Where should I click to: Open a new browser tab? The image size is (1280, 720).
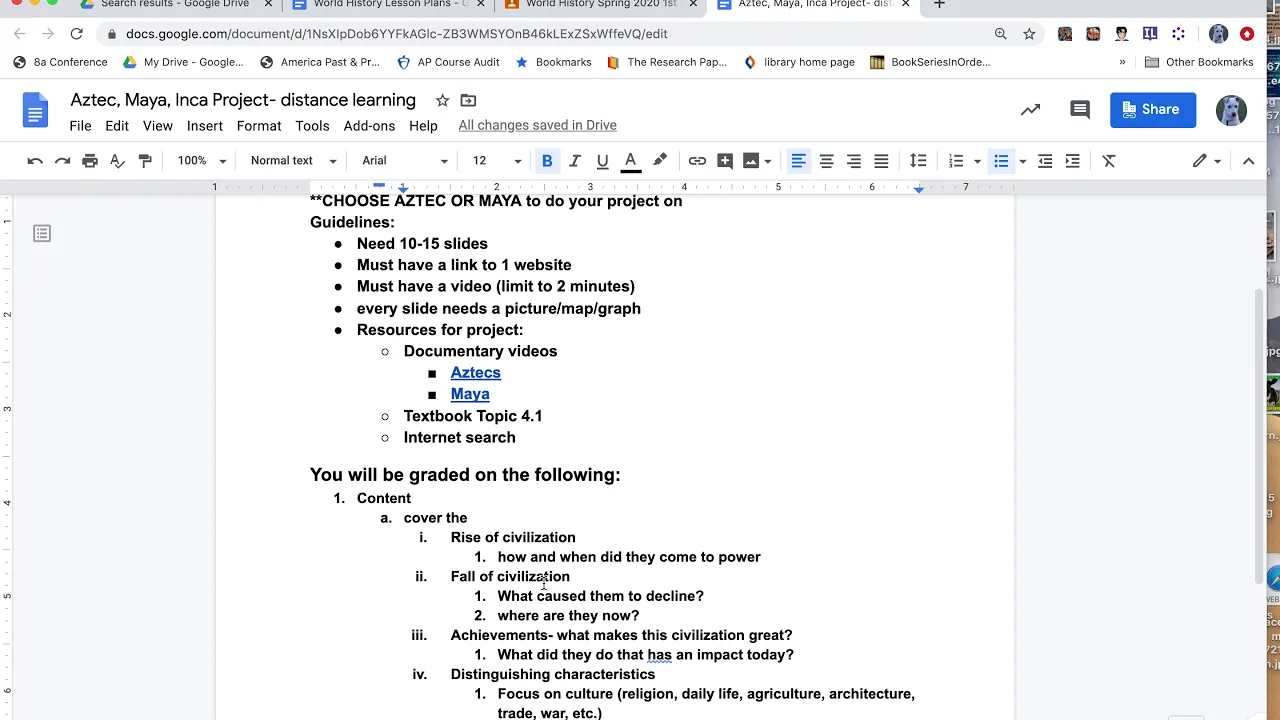[x=939, y=5]
